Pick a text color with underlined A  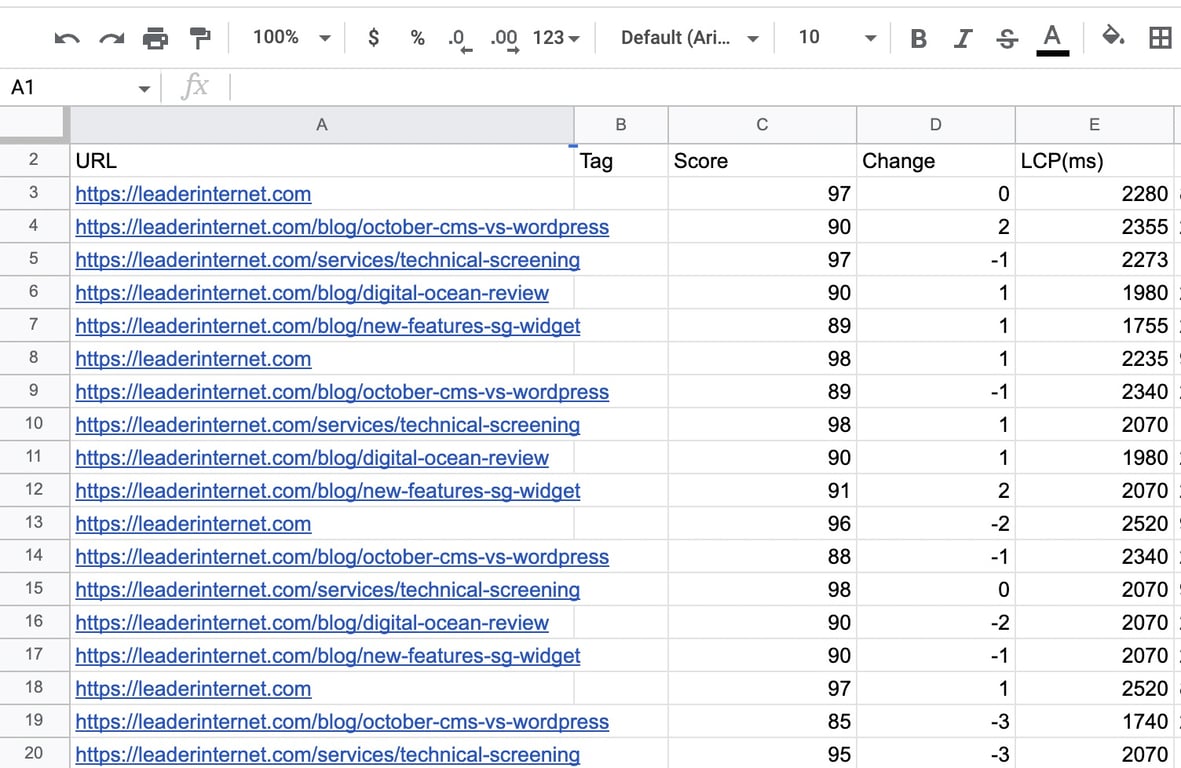tap(1051, 38)
